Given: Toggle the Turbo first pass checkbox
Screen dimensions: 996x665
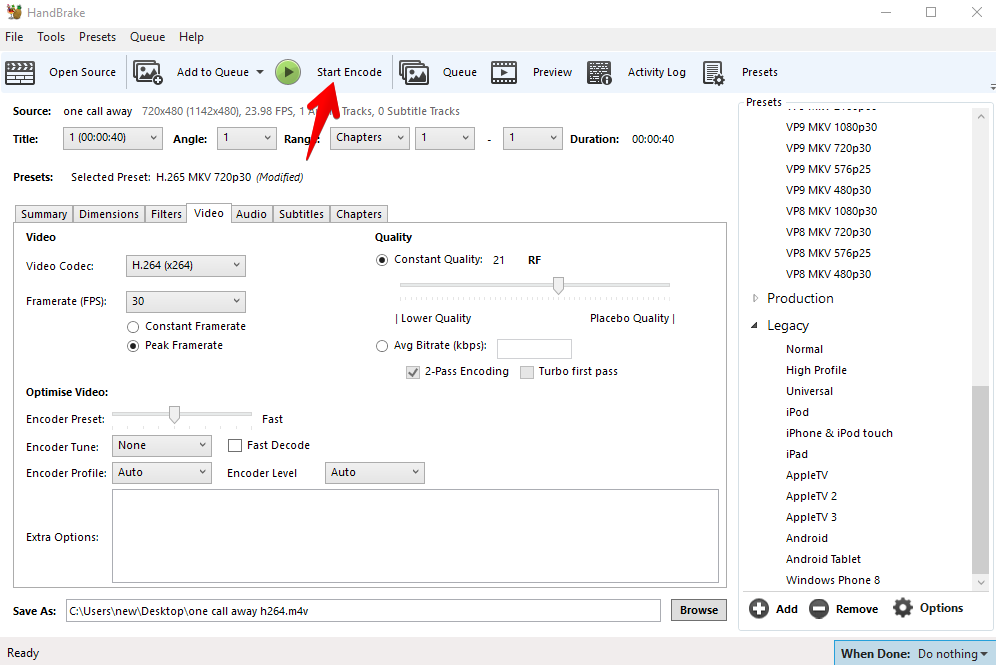Looking at the screenshot, I should coord(527,372).
